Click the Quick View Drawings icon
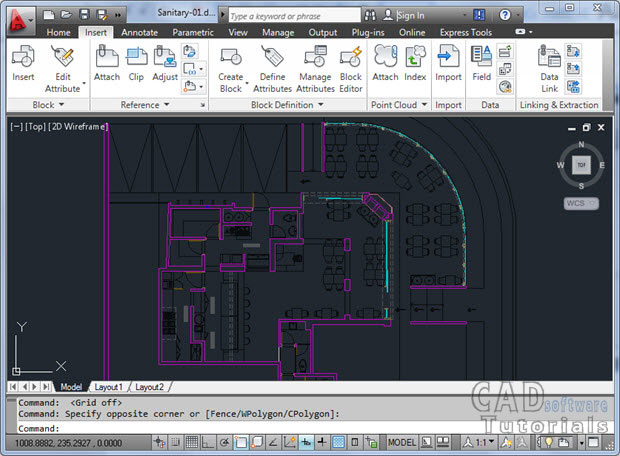This screenshot has height=456, width=620. 442,442
